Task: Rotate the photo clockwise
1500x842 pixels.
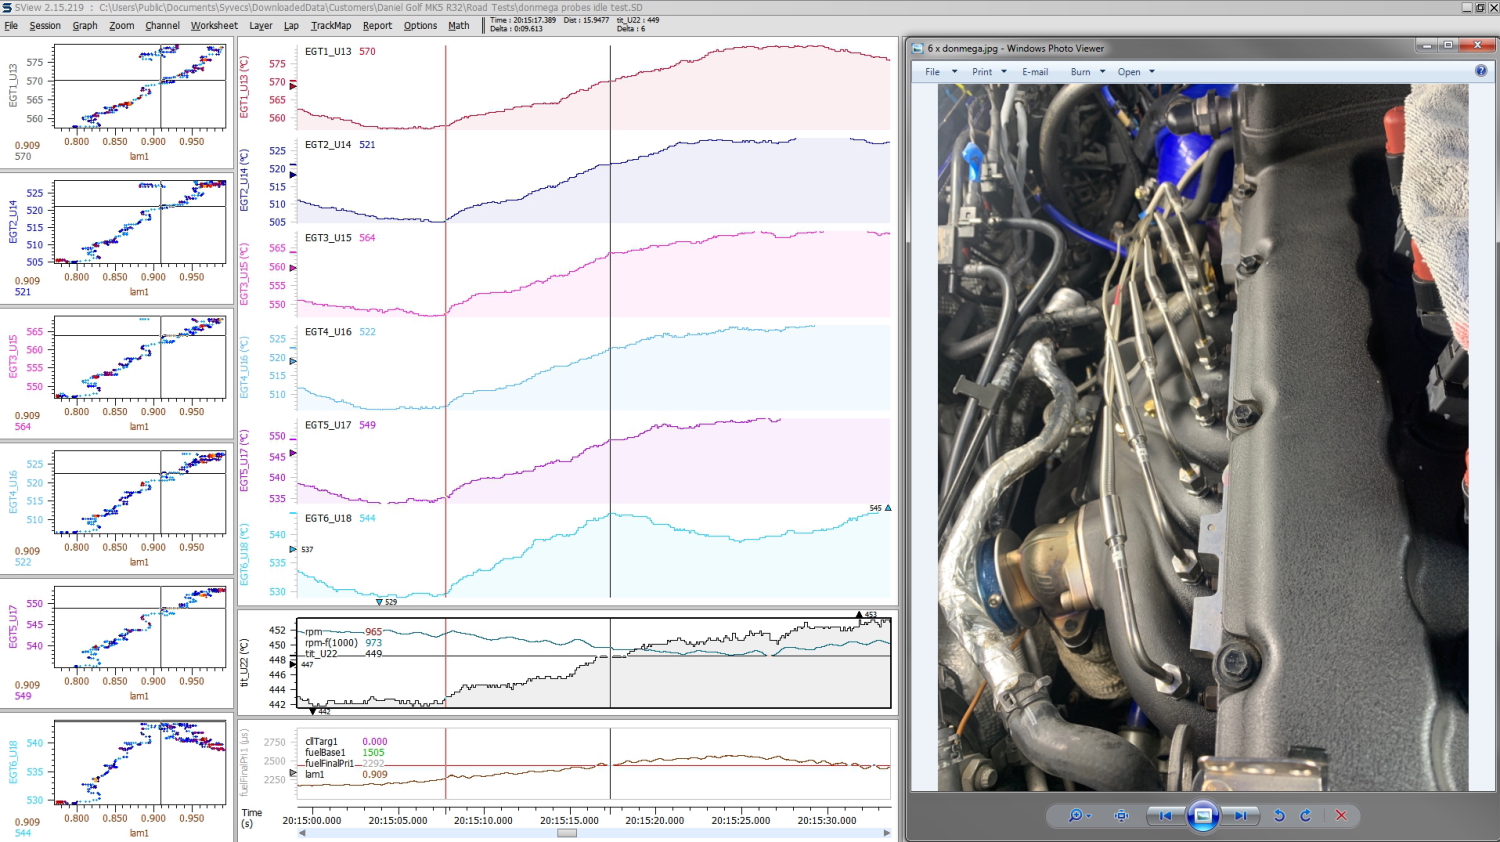Action: [1305, 816]
